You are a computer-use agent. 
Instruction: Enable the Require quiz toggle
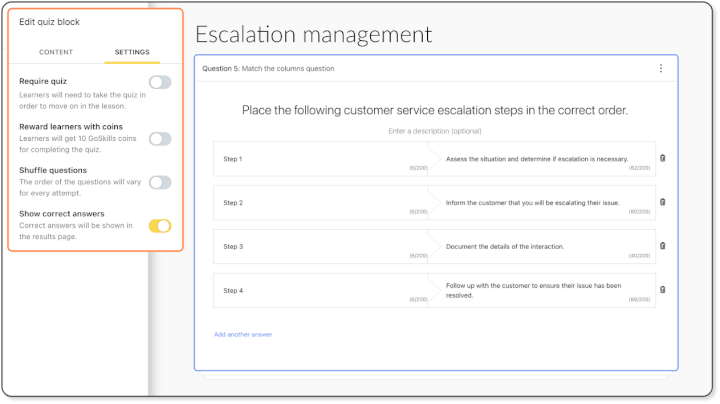160,82
